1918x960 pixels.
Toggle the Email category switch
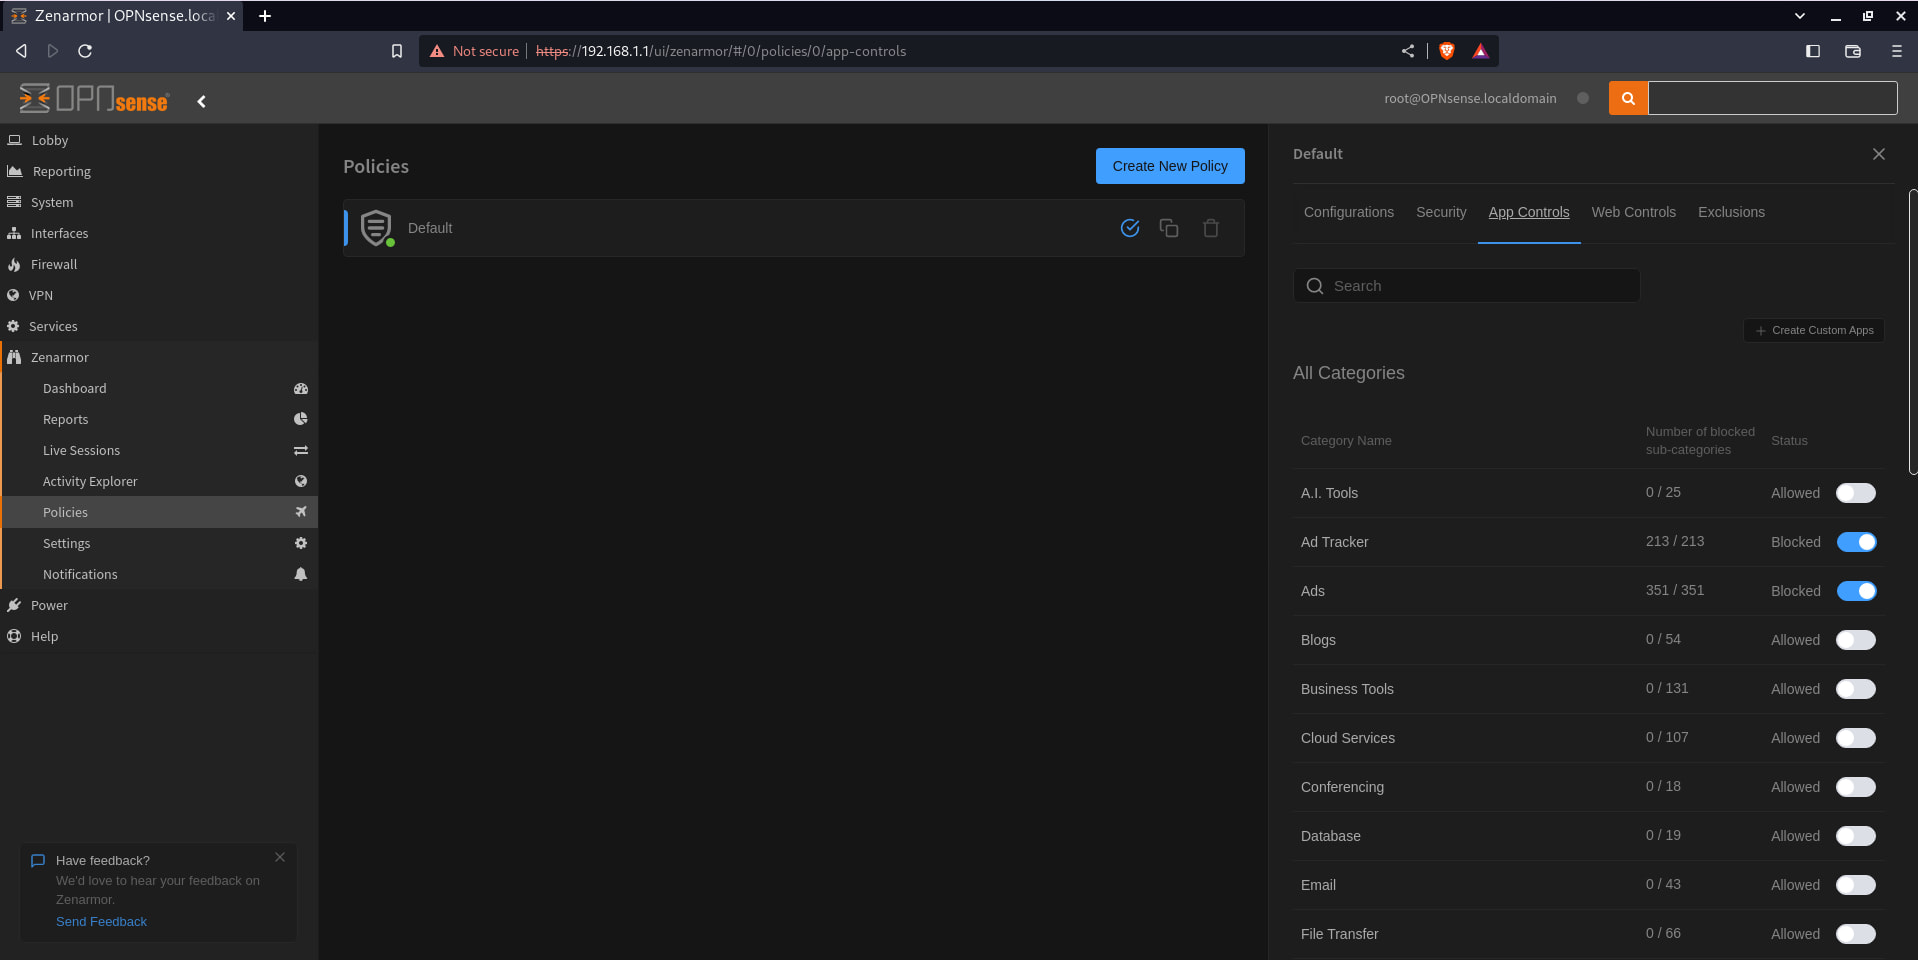click(x=1856, y=885)
